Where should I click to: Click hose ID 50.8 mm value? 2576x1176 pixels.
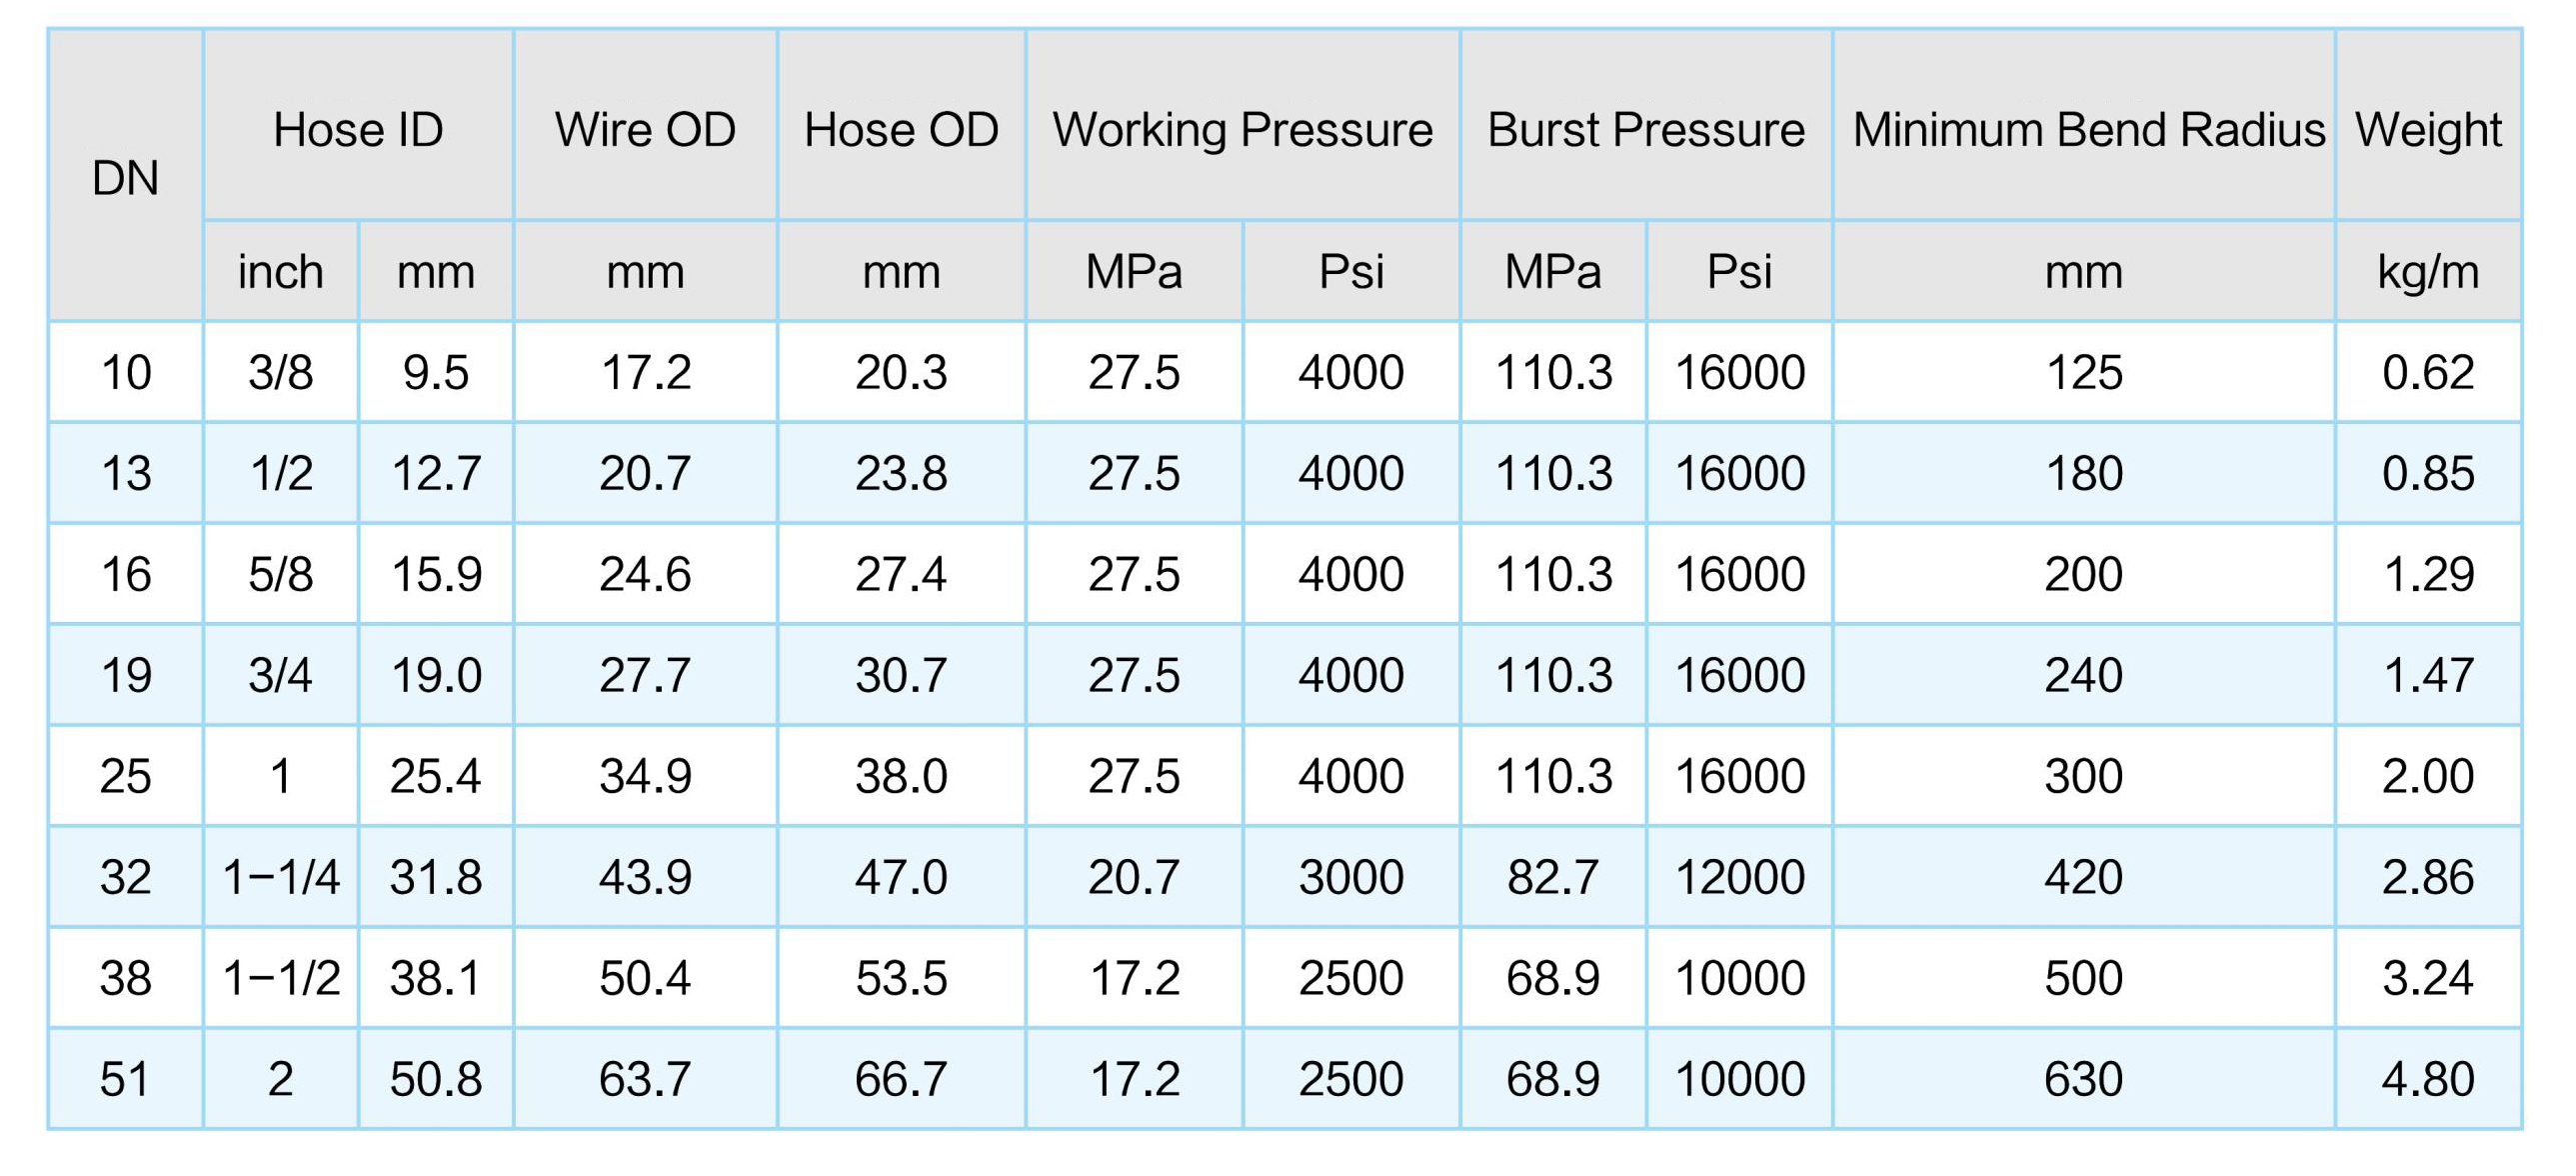pos(436,1079)
